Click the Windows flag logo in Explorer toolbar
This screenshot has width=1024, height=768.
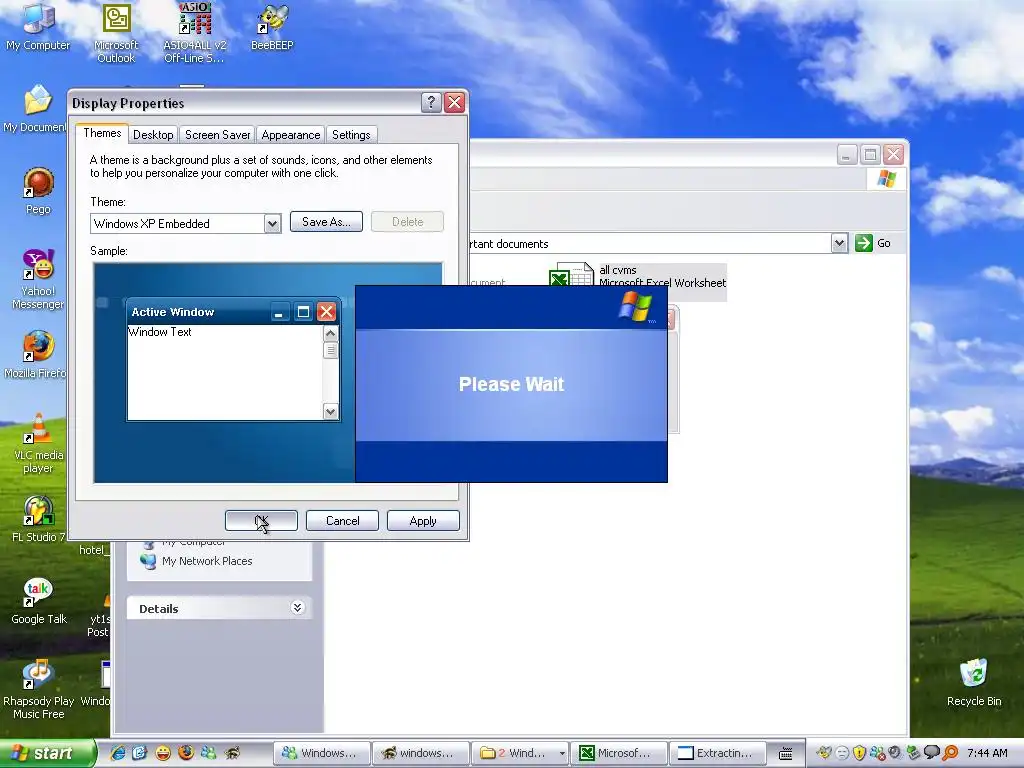[886, 178]
